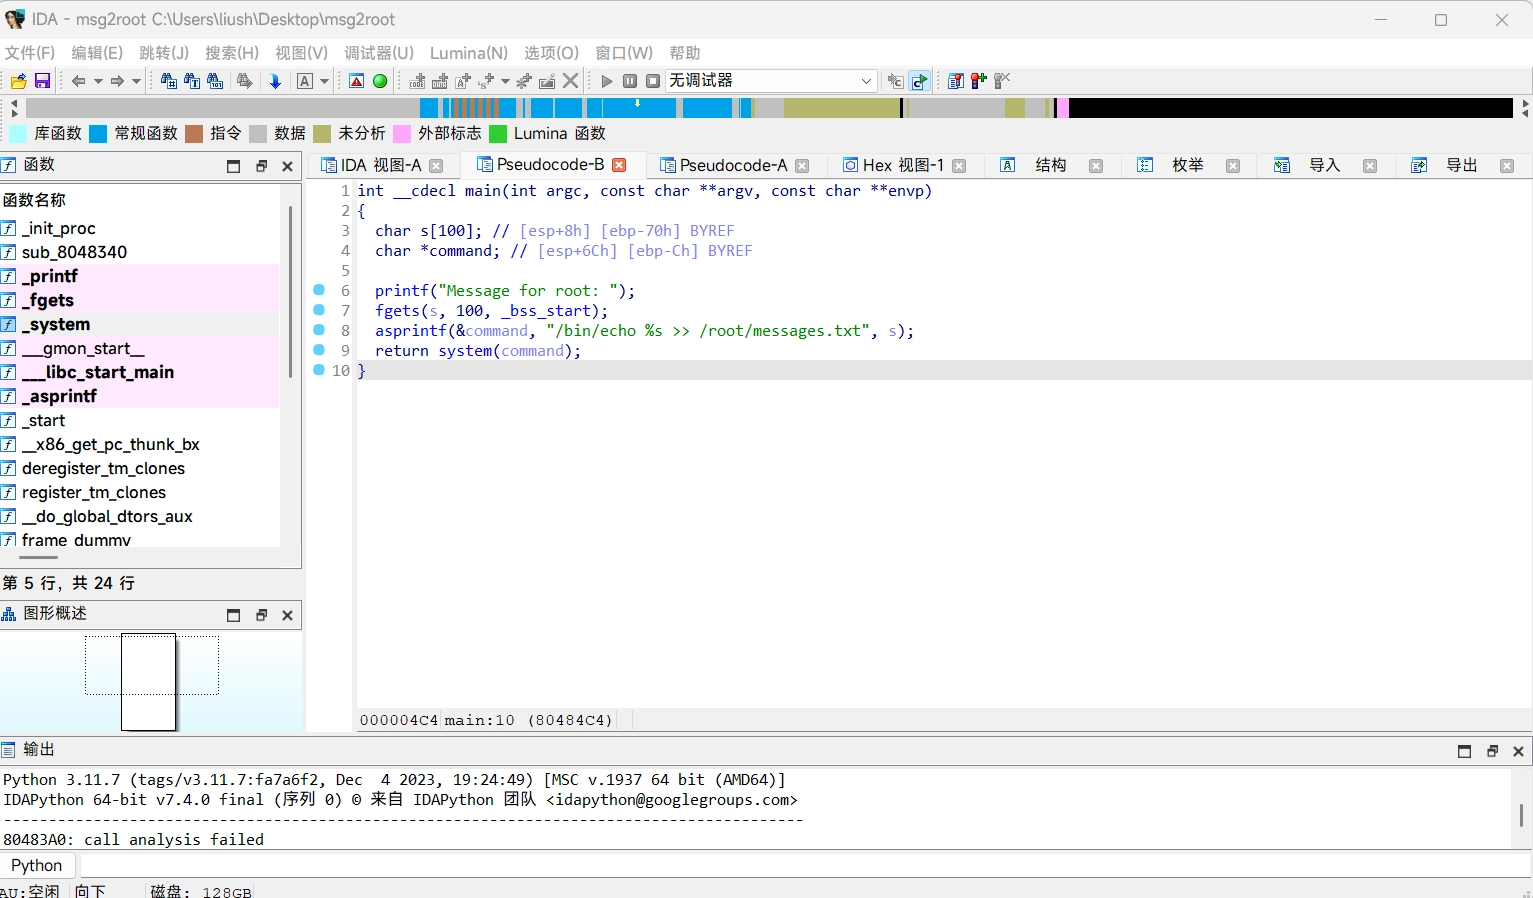
Task: Jump forward with the right arrow icon
Action: (117, 81)
